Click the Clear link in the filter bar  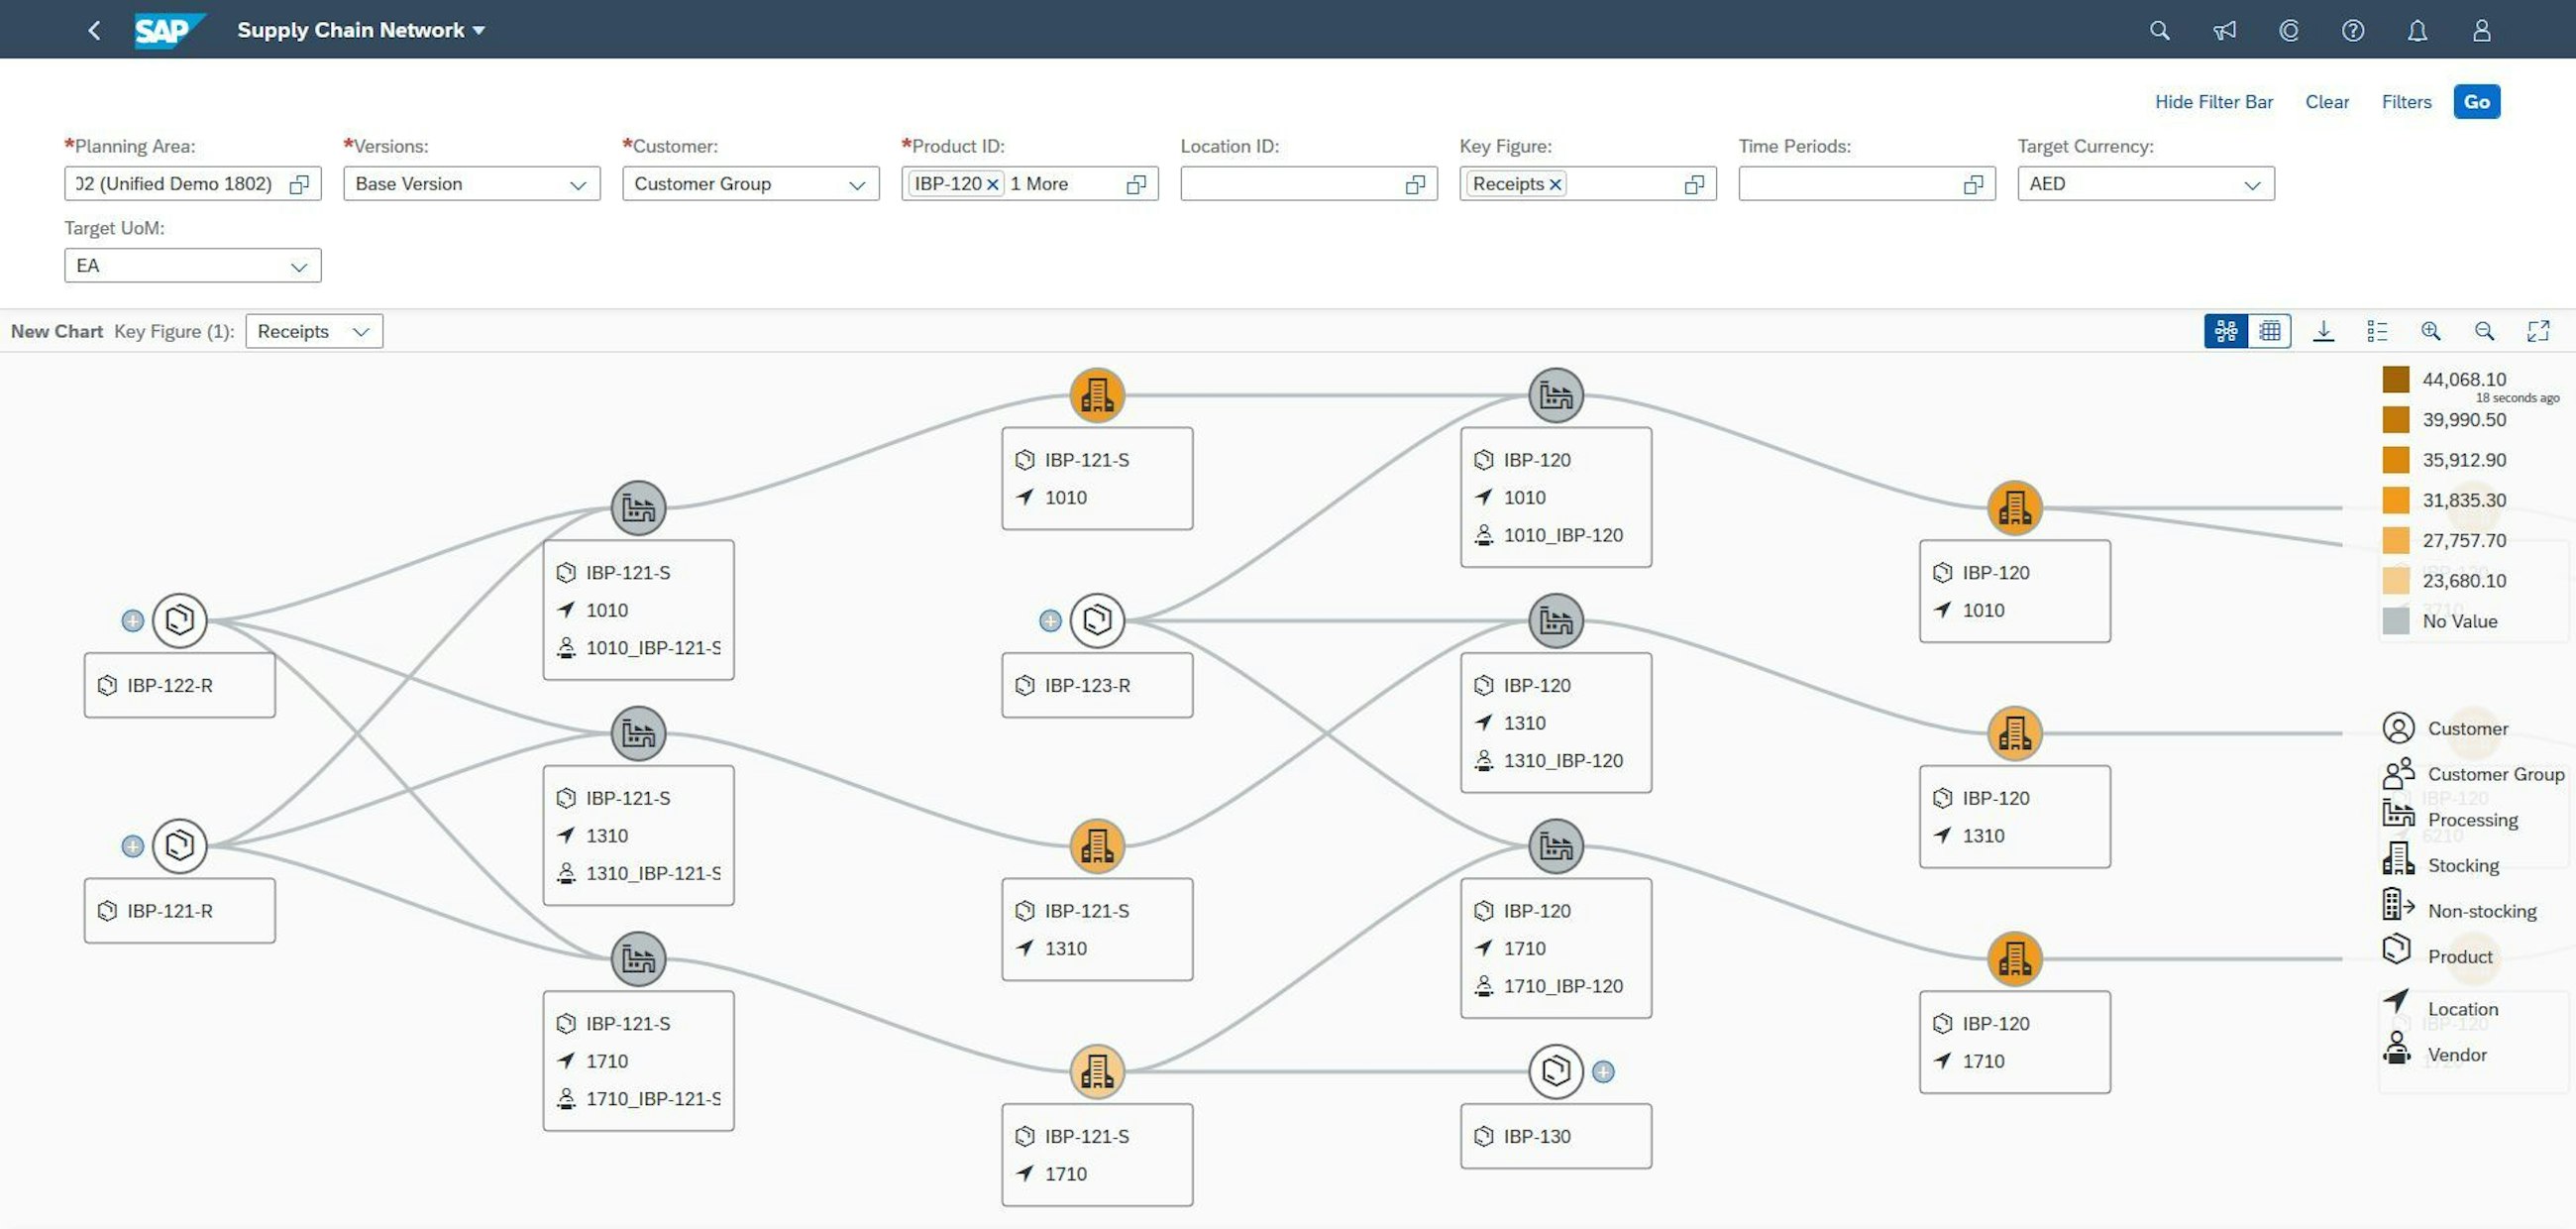tap(2327, 101)
